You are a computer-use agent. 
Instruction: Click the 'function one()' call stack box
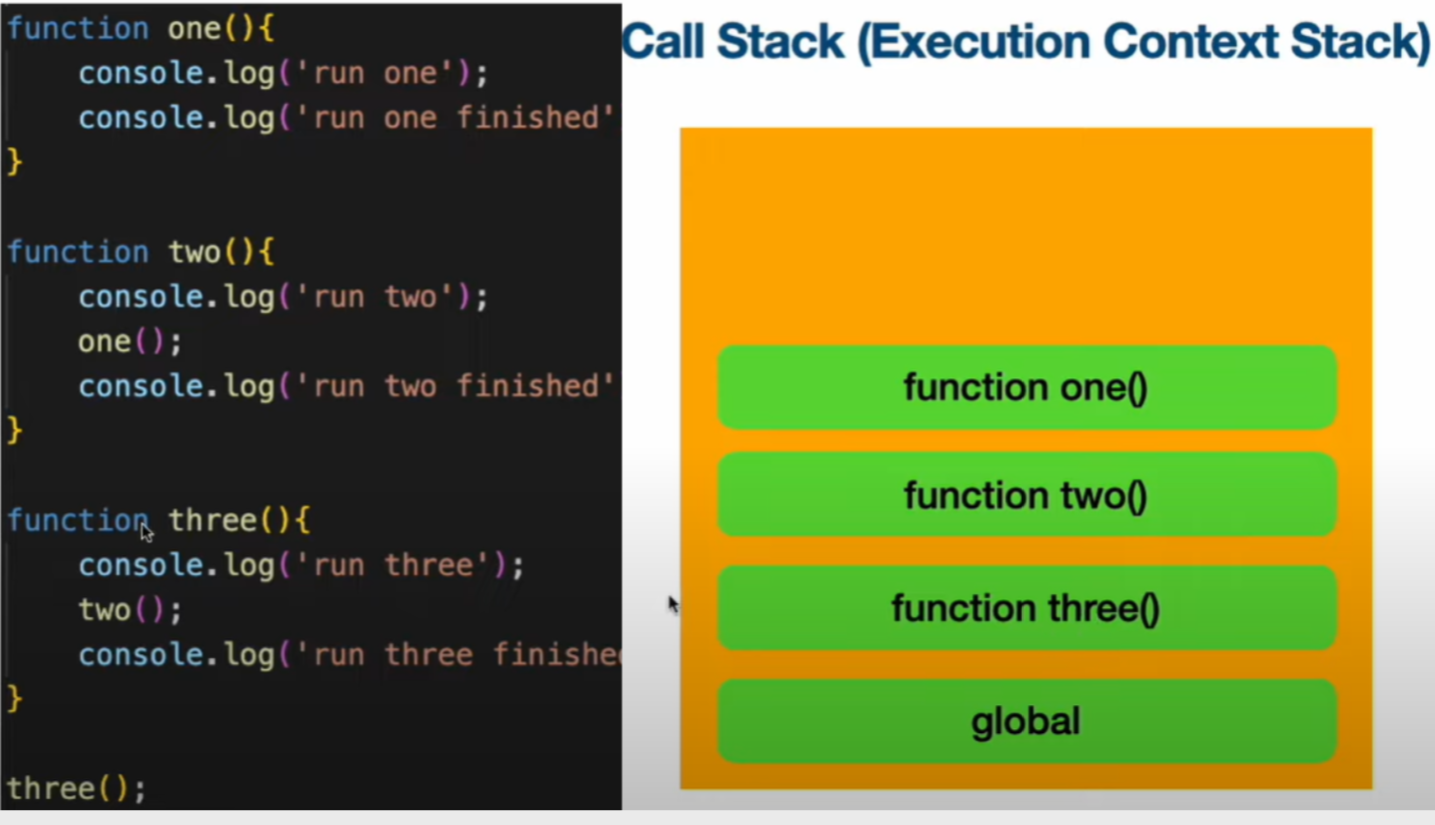[1027, 387]
